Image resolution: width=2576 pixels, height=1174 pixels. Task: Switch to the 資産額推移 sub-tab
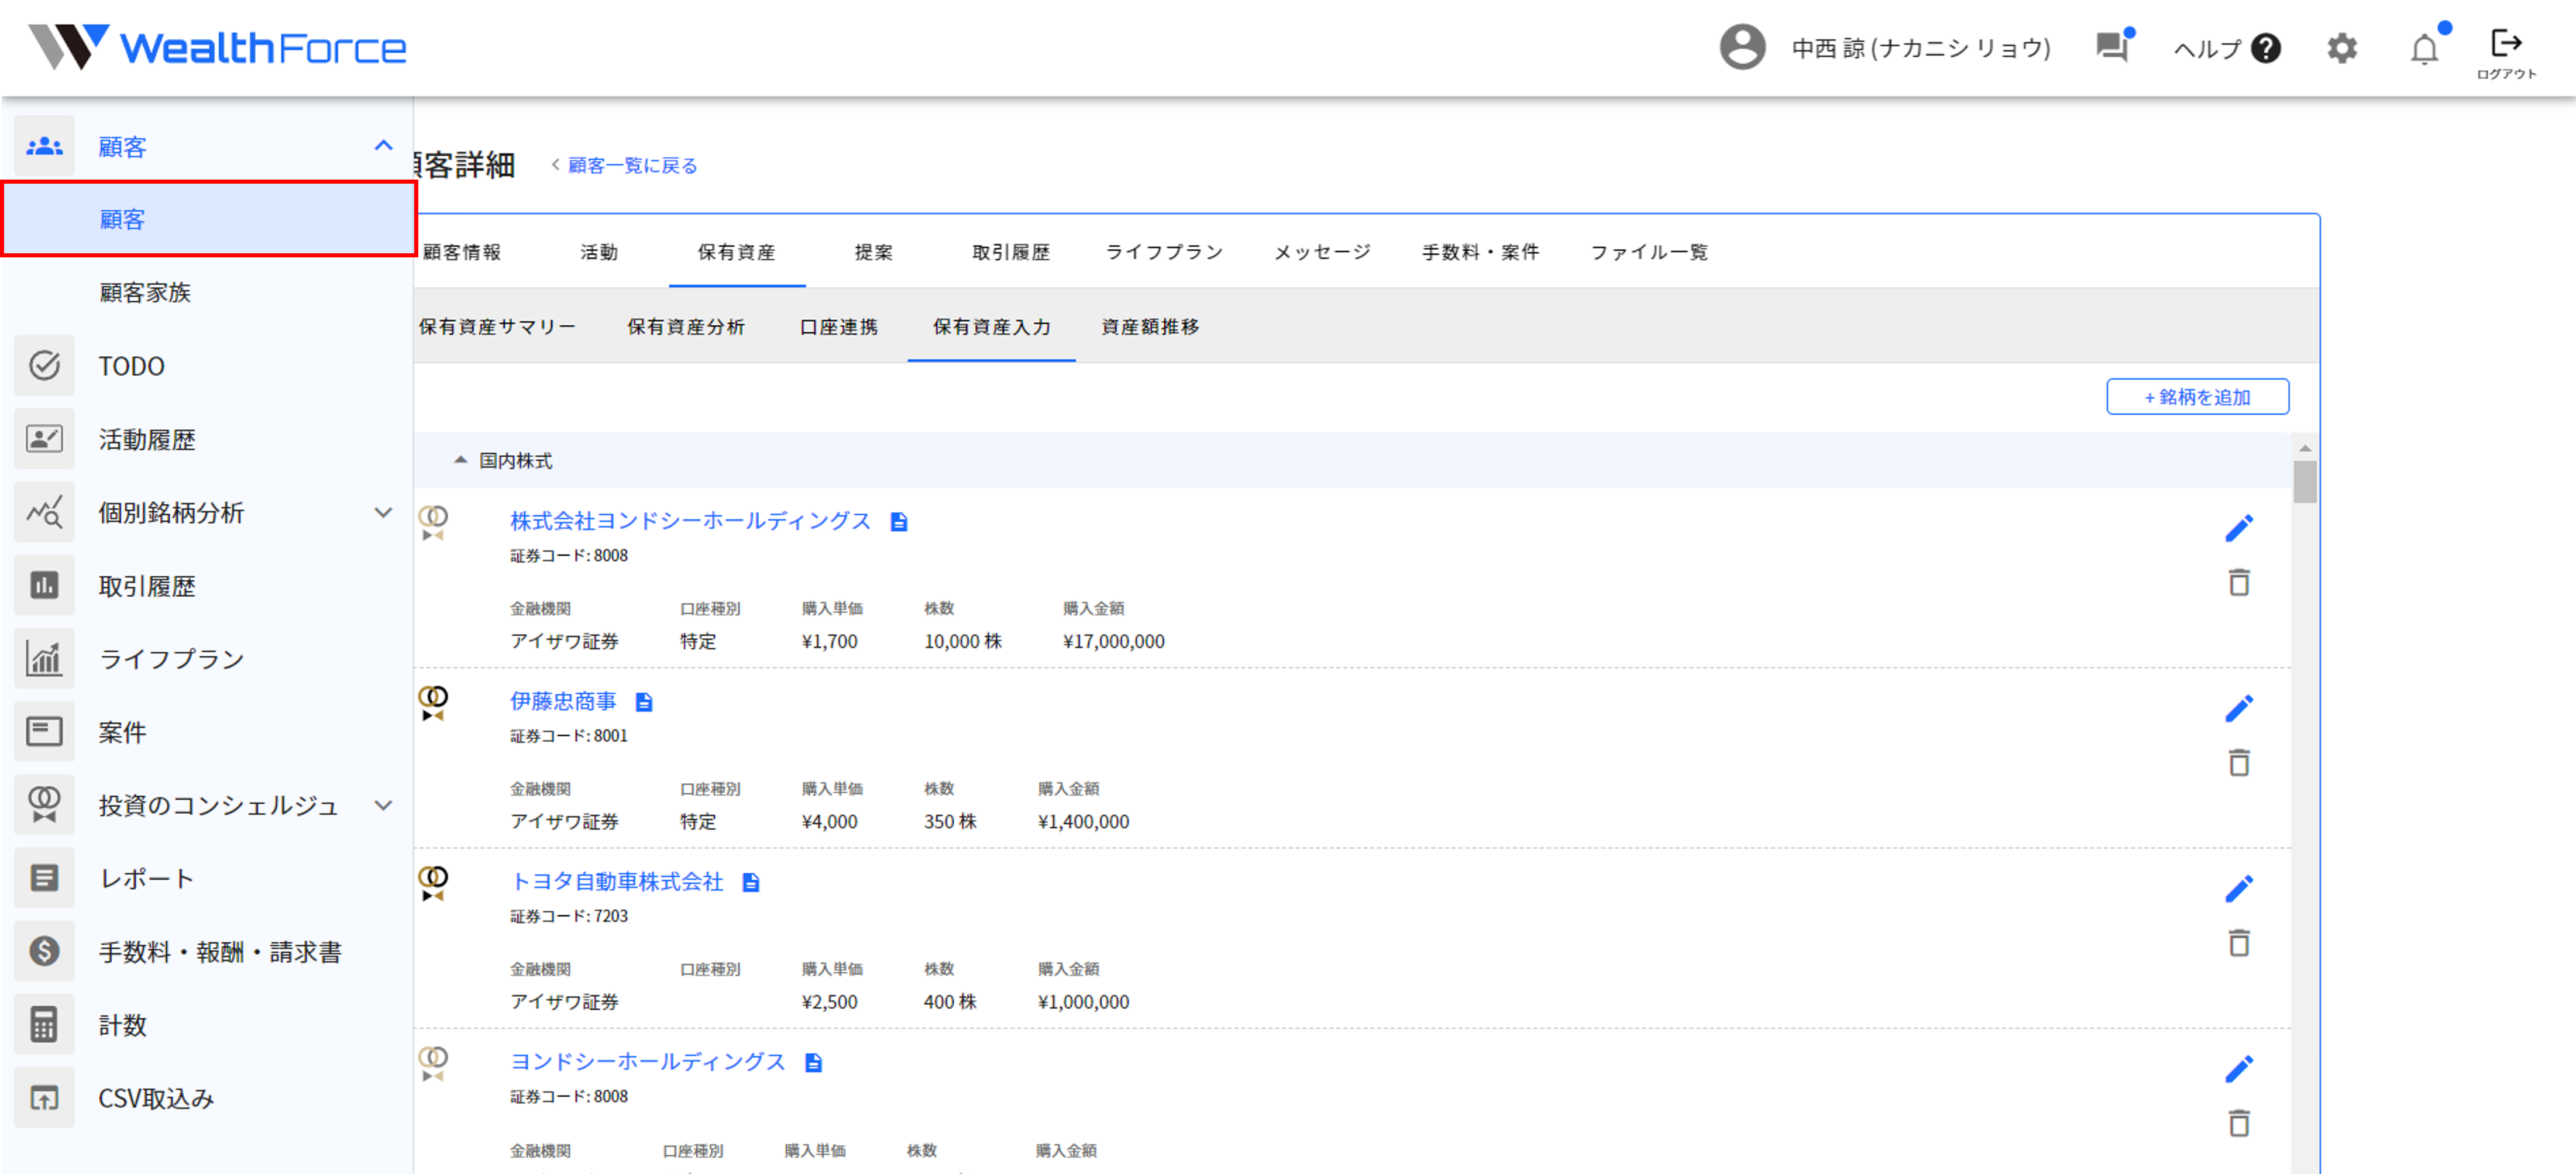tap(1150, 327)
